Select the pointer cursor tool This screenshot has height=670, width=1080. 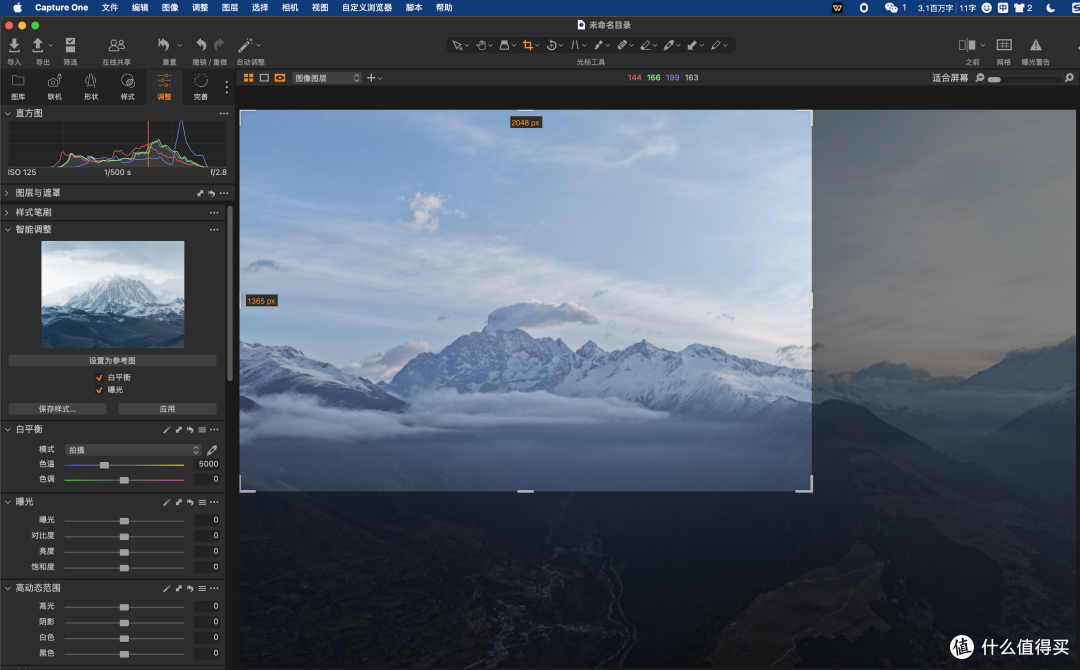pyautogui.click(x=457, y=45)
